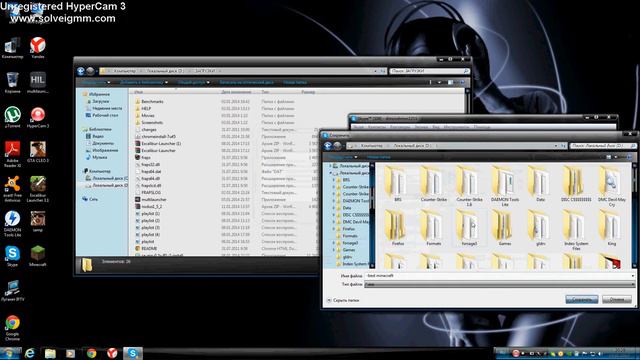Select the FRAPSLOG file in the list

tap(151, 193)
